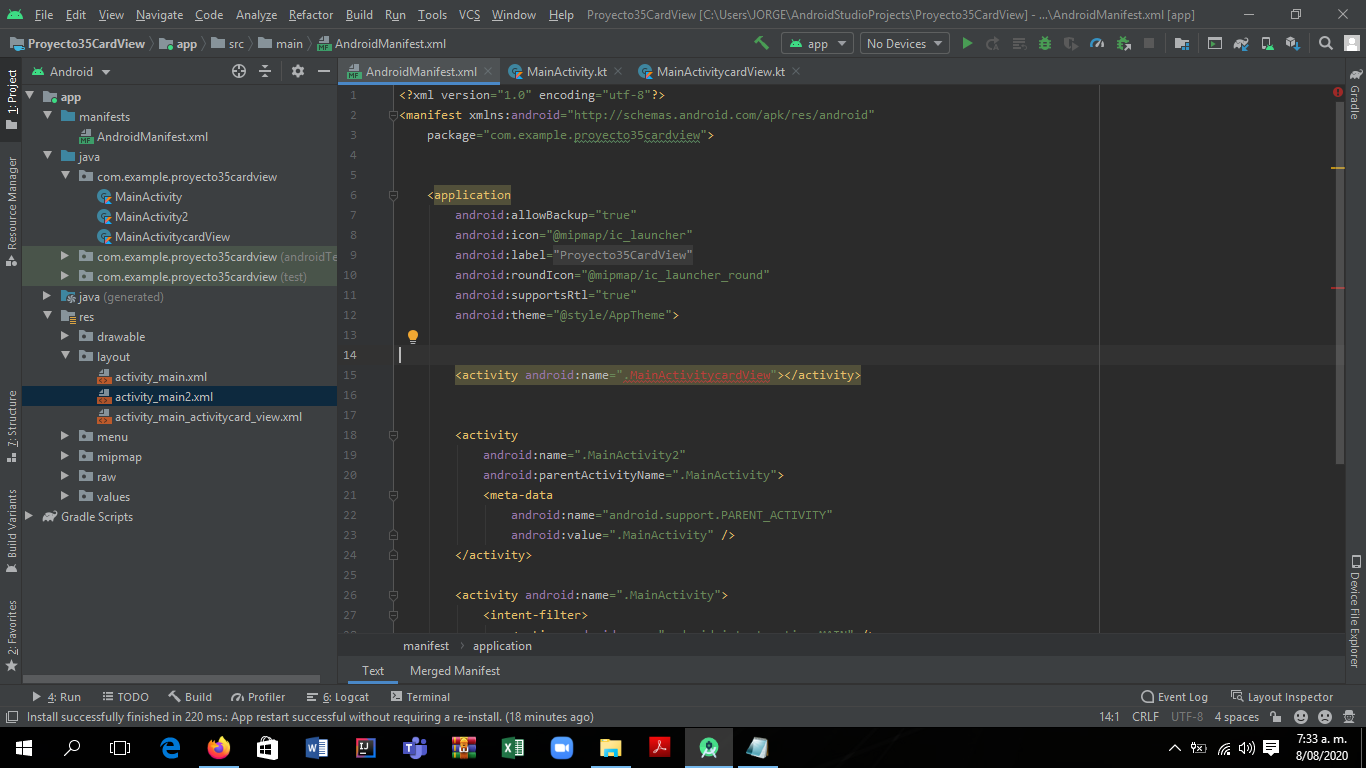The image size is (1366, 768).
Task: Click the Search Everywhere magnifier icon
Action: tap(1326, 44)
